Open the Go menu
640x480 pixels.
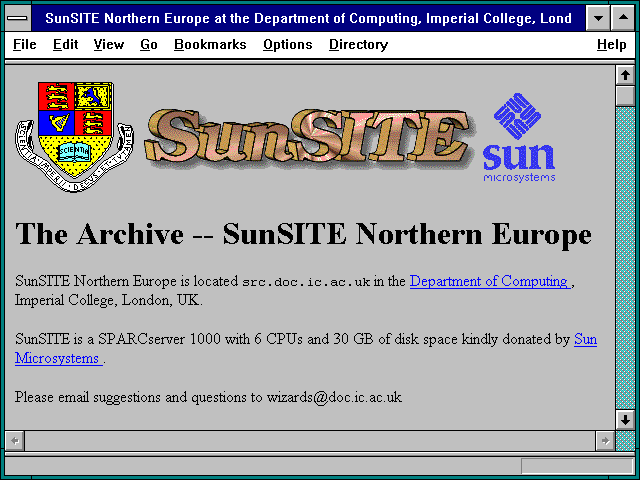click(x=149, y=44)
